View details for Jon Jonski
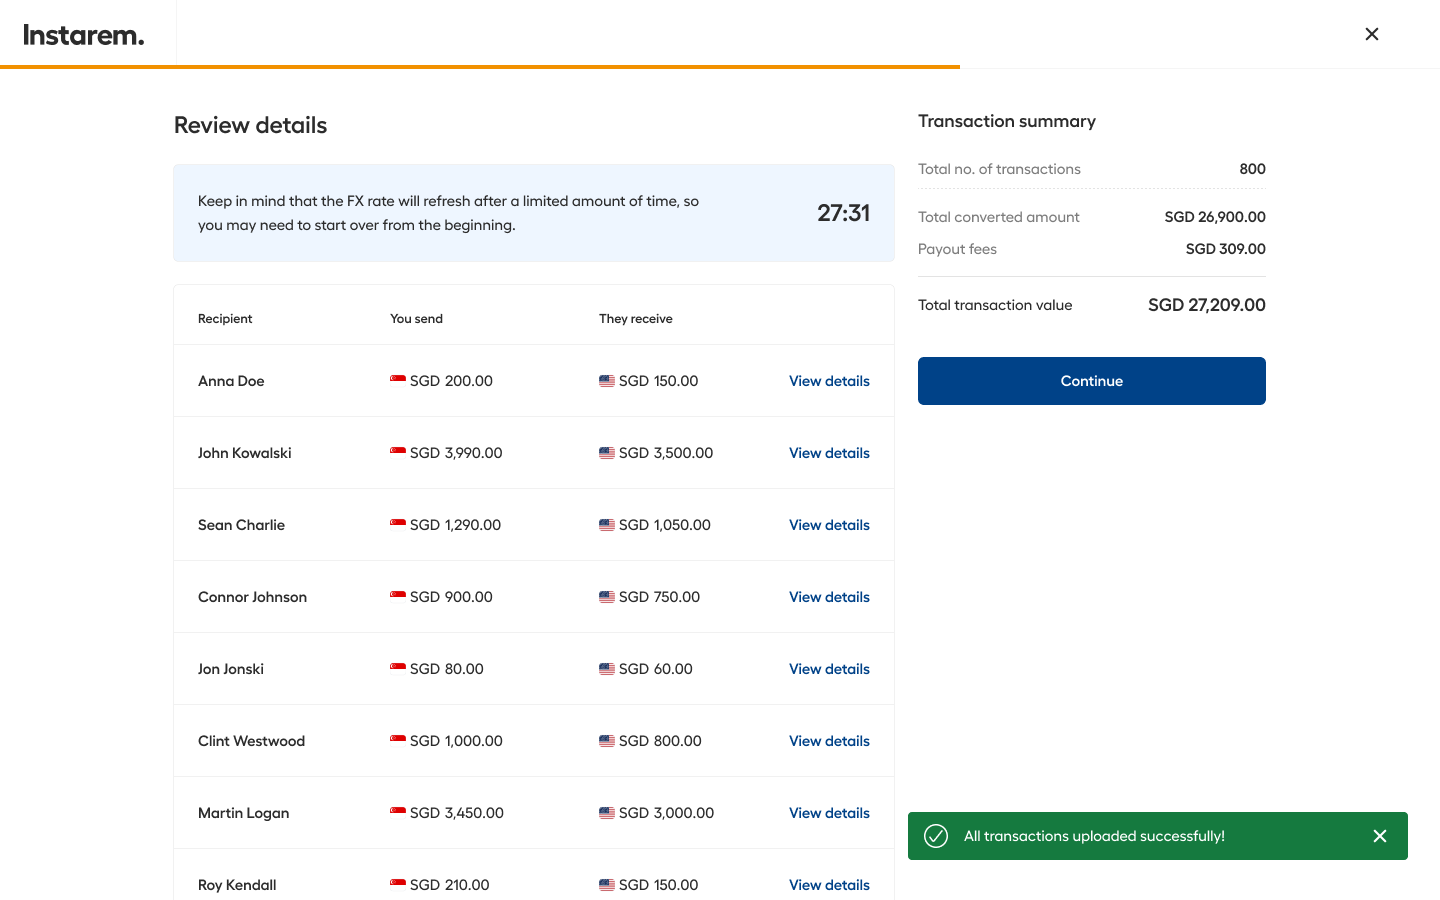The width and height of the screenshot is (1440, 900). [828, 669]
